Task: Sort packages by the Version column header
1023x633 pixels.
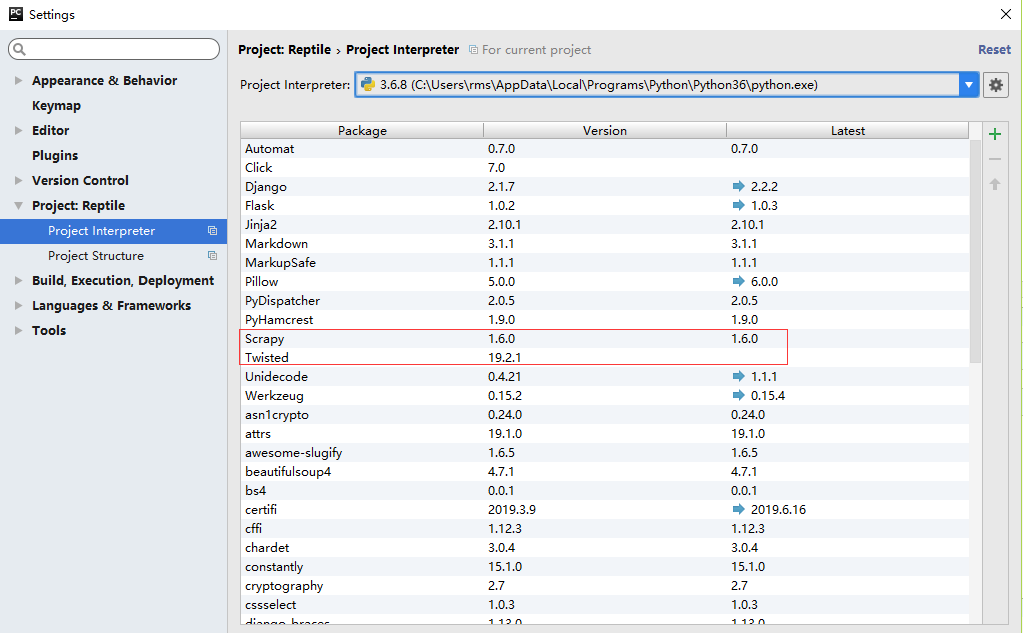Action: coord(604,130)
